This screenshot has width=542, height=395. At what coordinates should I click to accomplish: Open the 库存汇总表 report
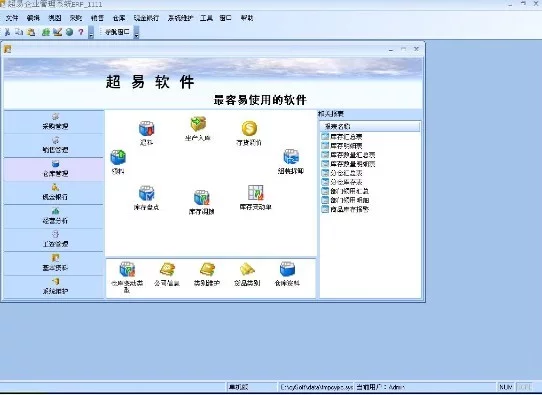coord(346,137)
